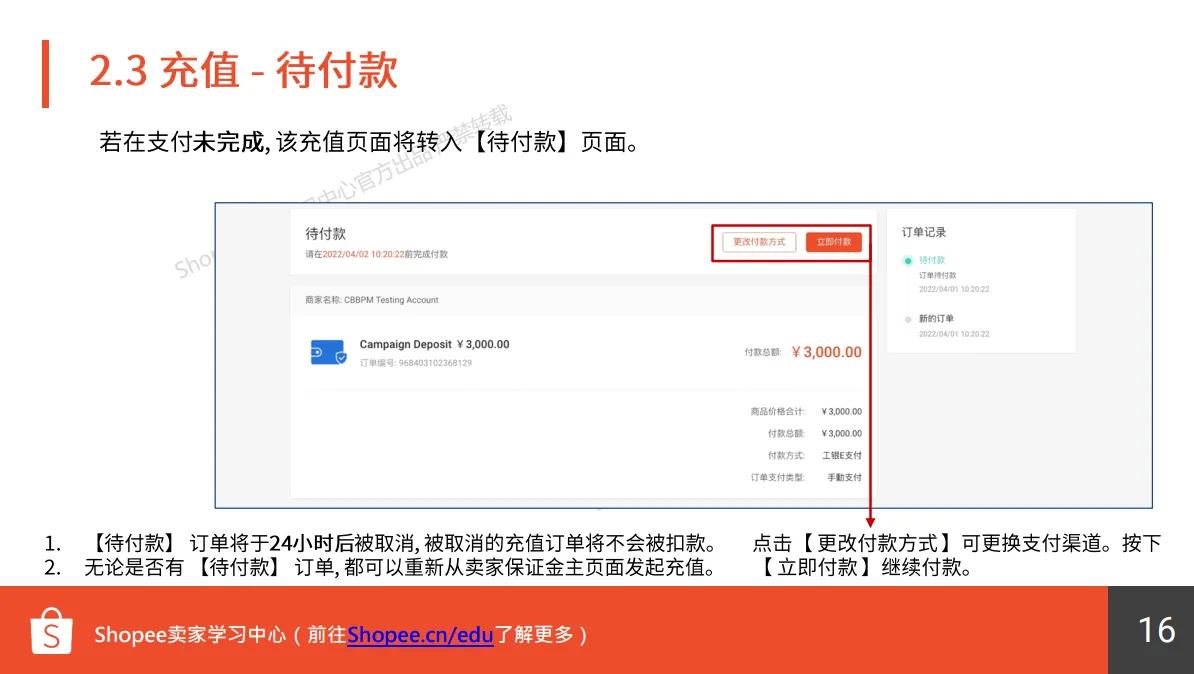The height and width of the screenshot is (674, 1194).
Task: Click the gray status dot beside 新的订单
Action: point(909,318)
